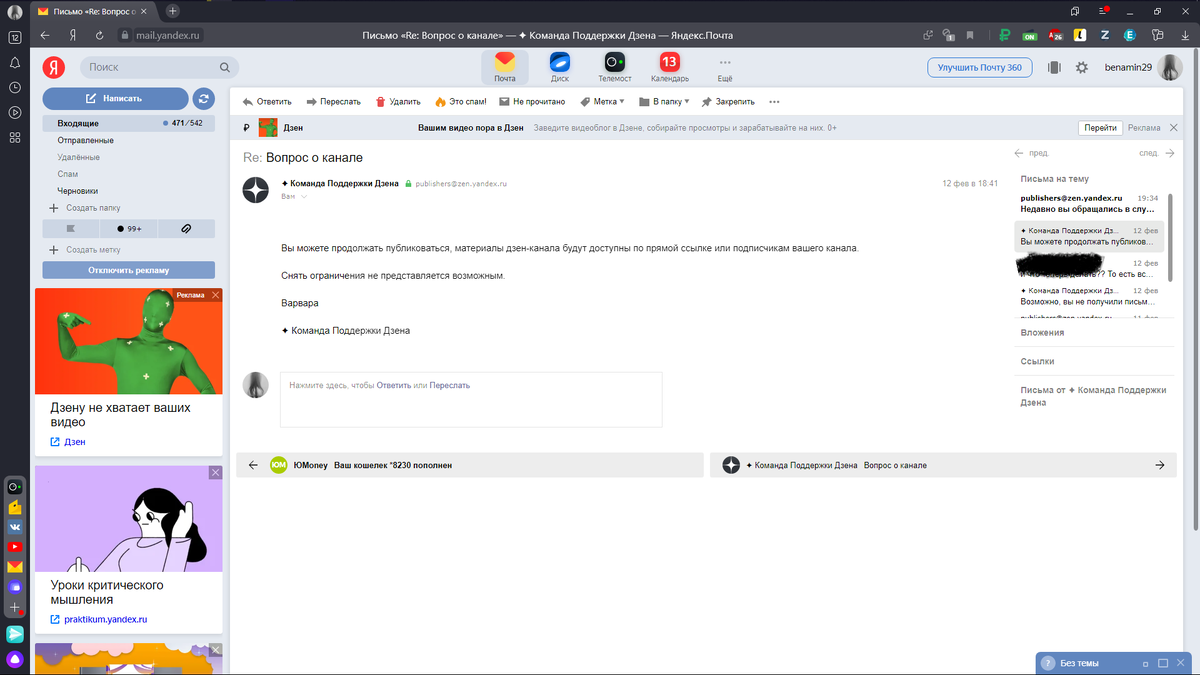The height and width of the screenshot is (675, 1200).
Task: Open the sender's Дзен support avatar icon
Action: pyautogui.click(x=257, y=190)
